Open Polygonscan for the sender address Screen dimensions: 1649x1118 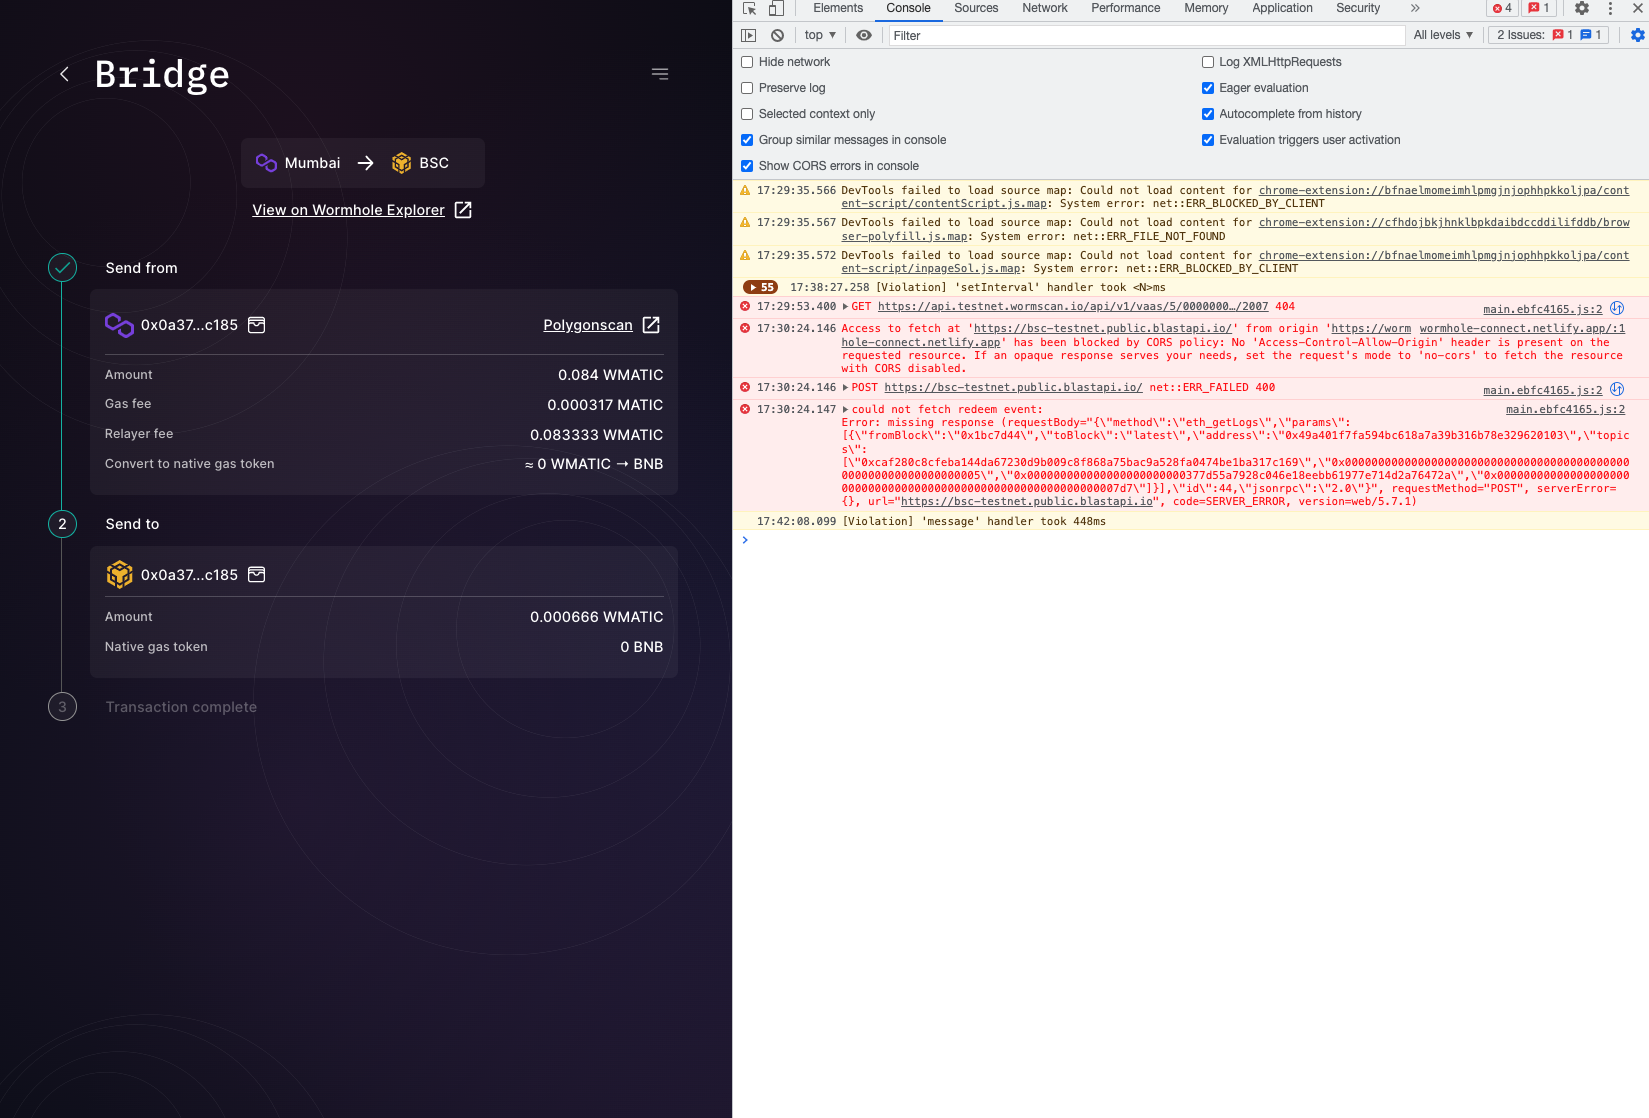588,324
